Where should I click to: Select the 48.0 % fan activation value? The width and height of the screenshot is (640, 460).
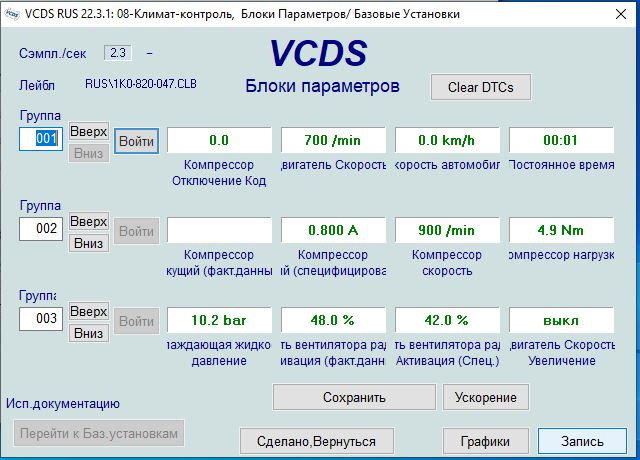(x=333, y=320)
